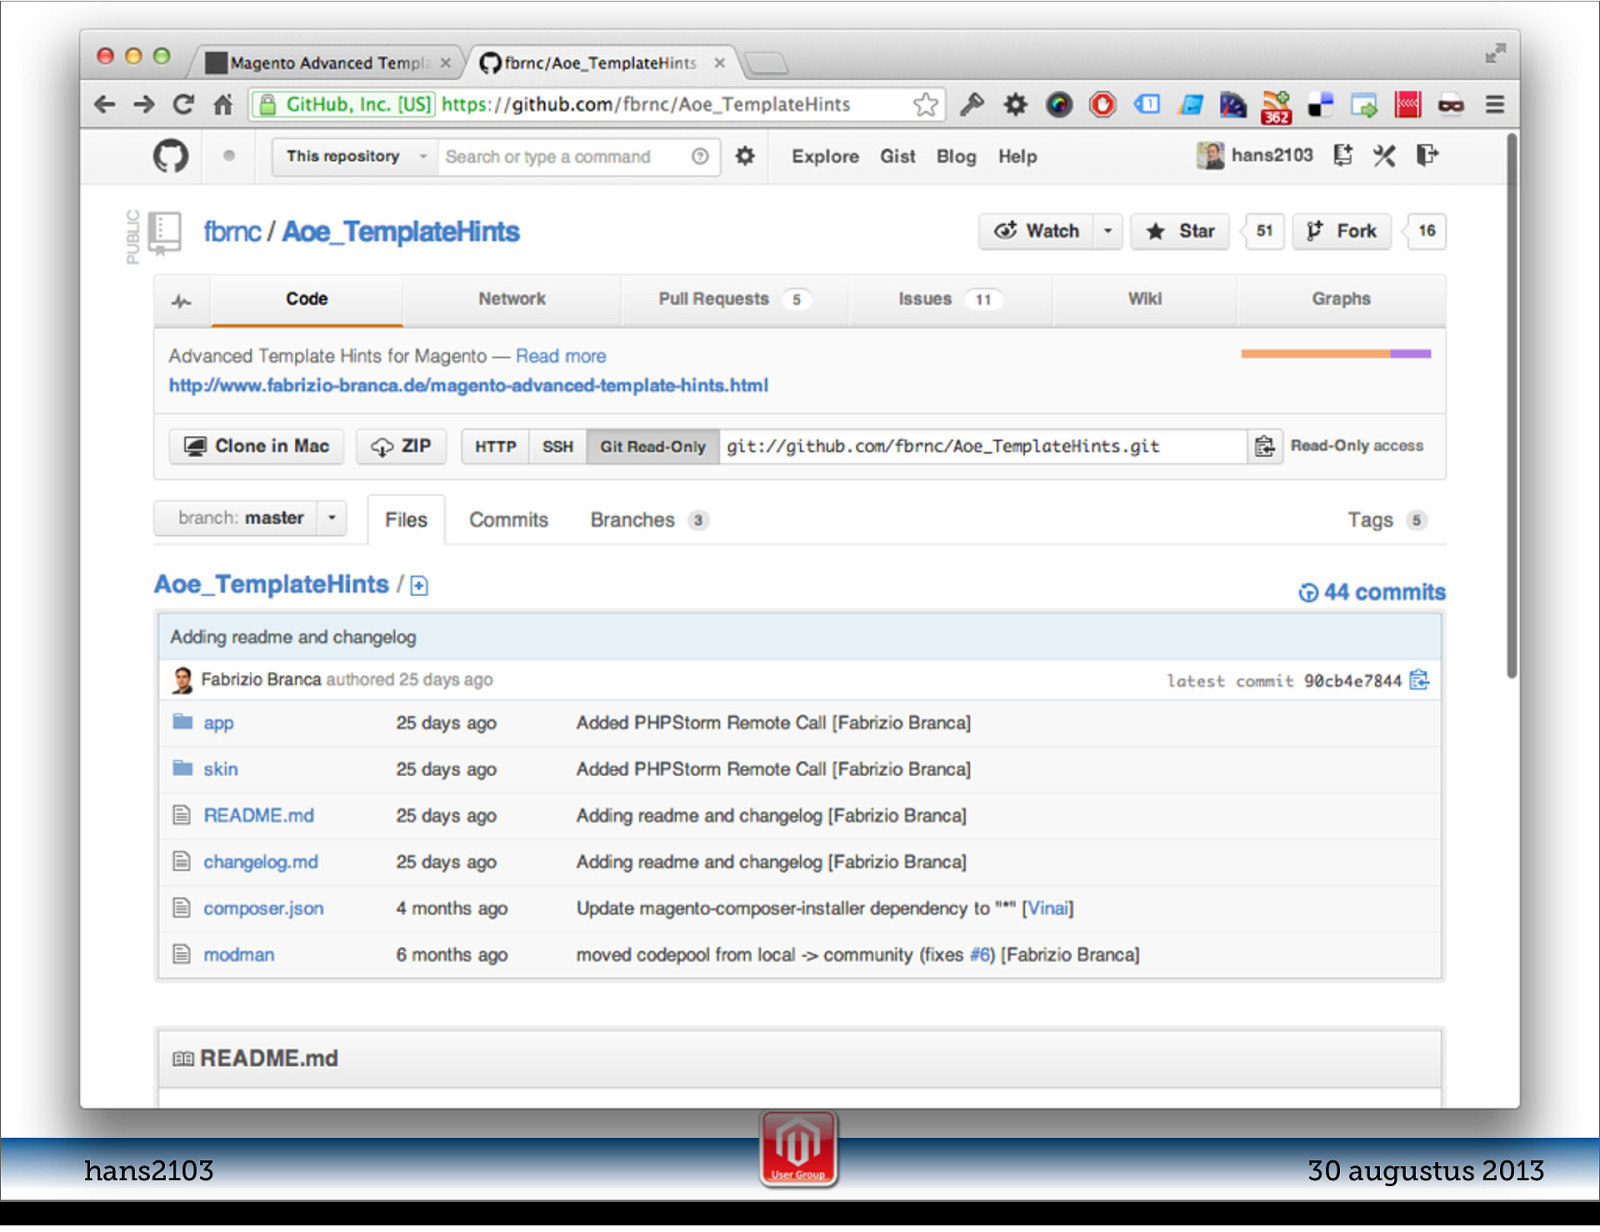Viewport: 1600px width, 1232px height.
Task: Click the key extension icon in toolbar
Action: click(972, 104)
